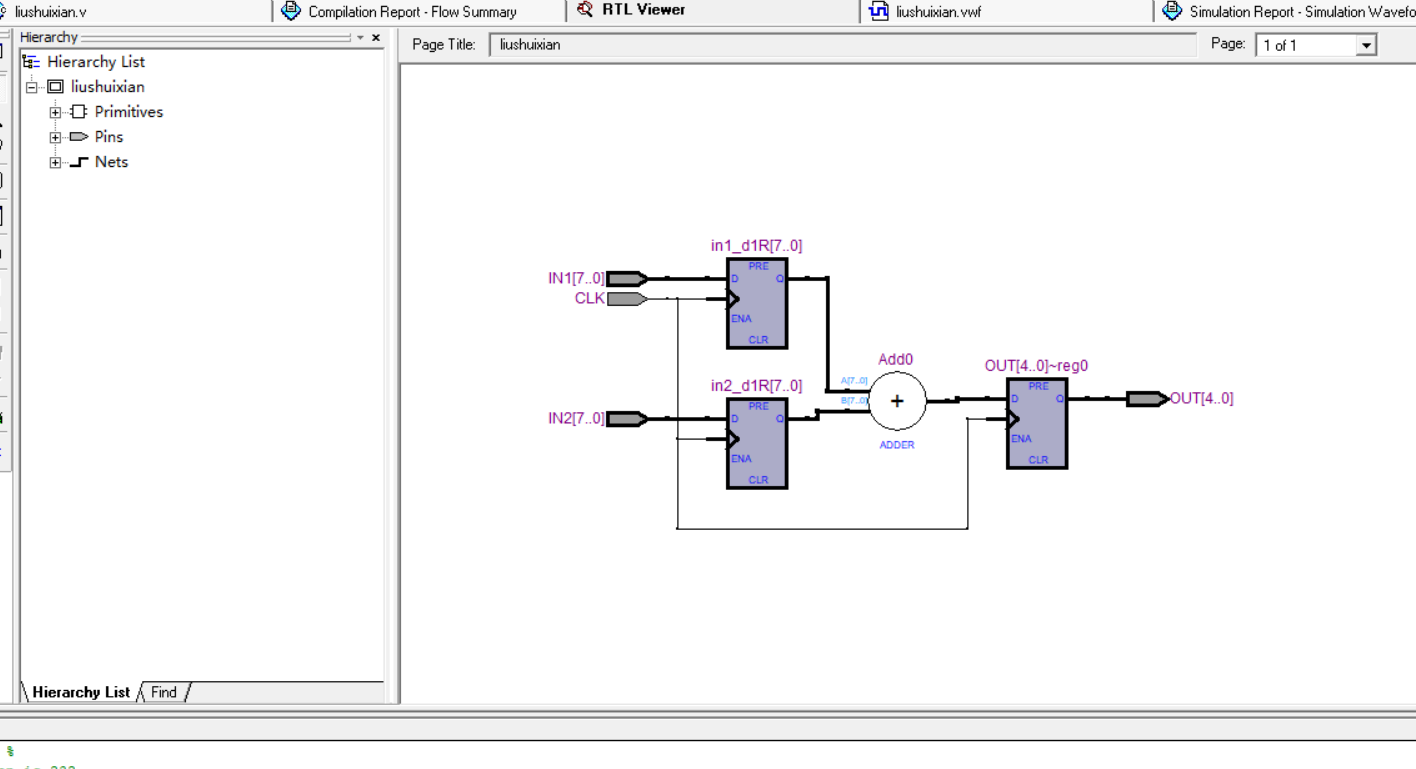Close the Hierarchy panel
Image resolution: width=1416 pixels, height=769 pixels.
click(x=376, y=37)
